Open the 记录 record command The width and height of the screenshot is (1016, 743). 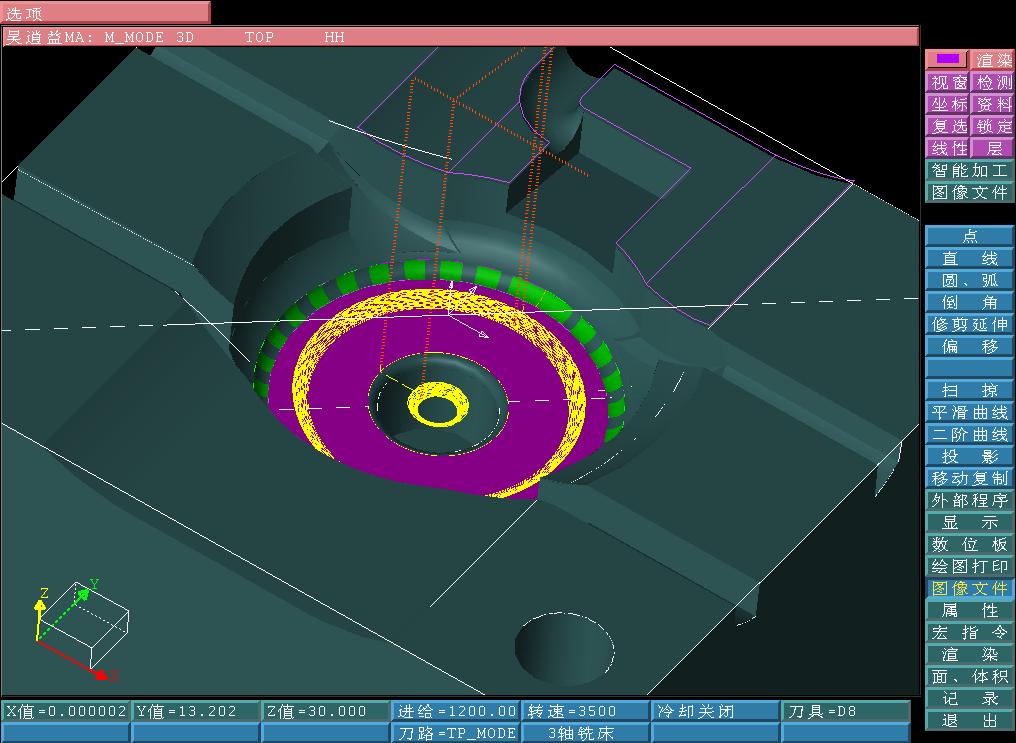(x=970, y=698)
